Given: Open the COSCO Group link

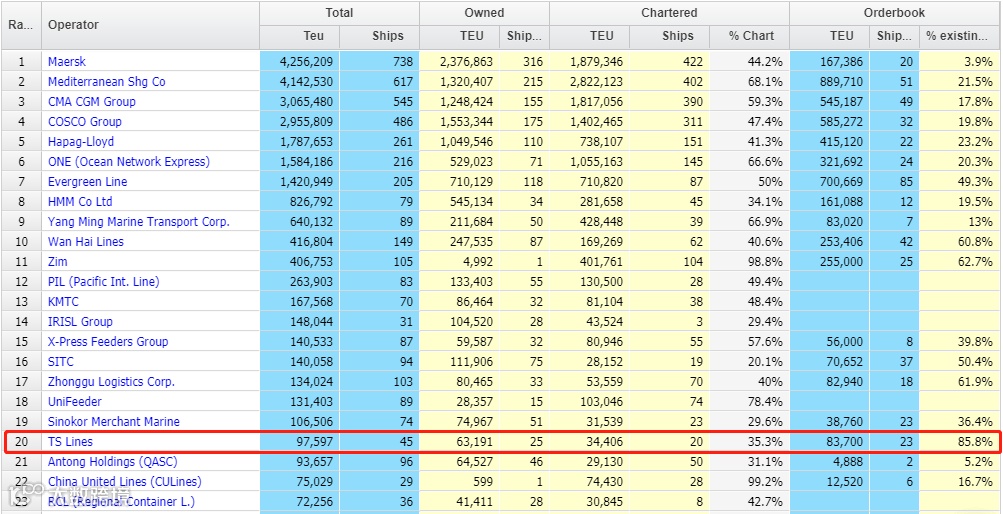Looking at the screenshot, I should click(84, 121).
